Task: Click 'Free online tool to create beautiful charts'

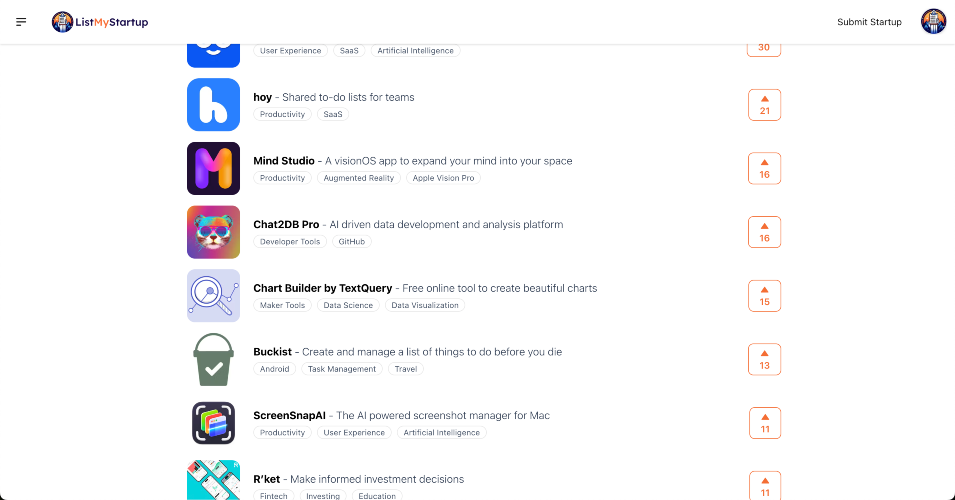Action: click(x=500, y=288)
